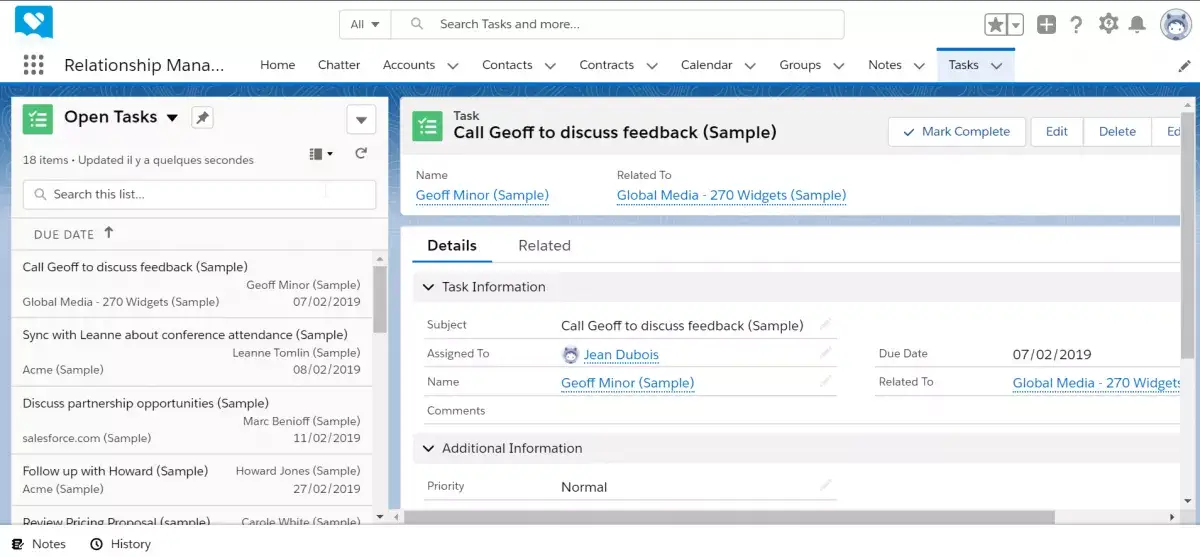
Task: Click the search magnifier icon in global search
Action: click(x=418, y=24)
